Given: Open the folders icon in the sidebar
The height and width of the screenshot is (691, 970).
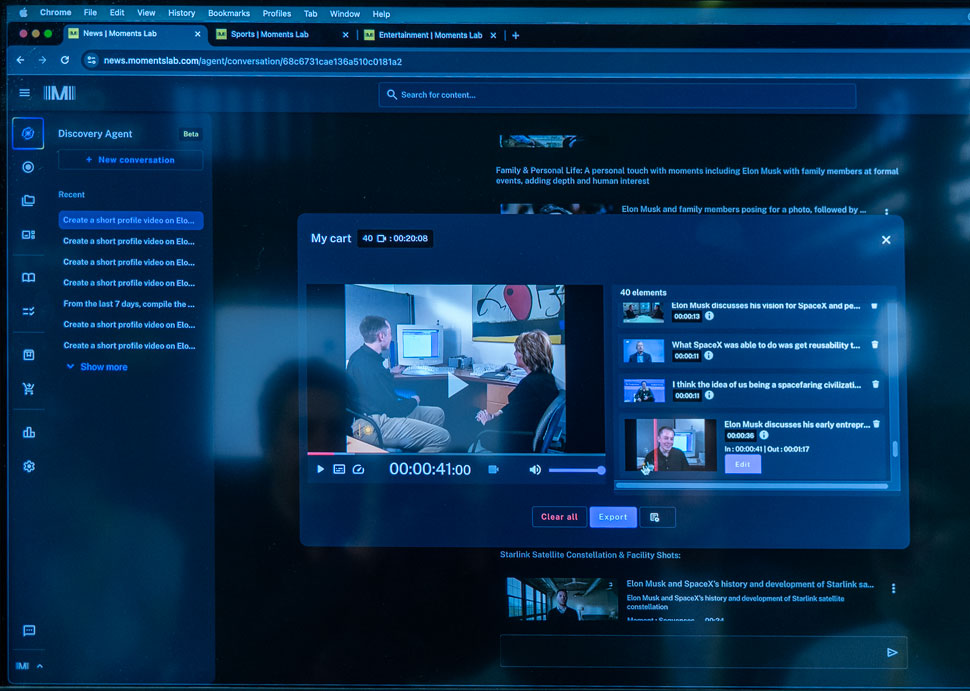Looking at the screenshot, I should tap(28, 200).
